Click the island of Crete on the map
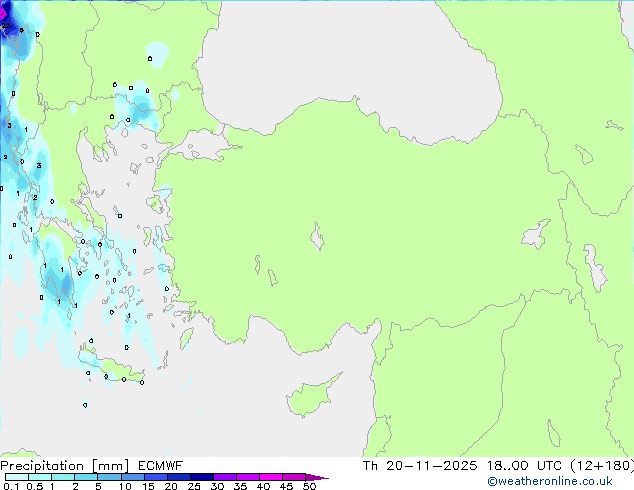Viewport: 634px width, 490px height. point(113,372)
